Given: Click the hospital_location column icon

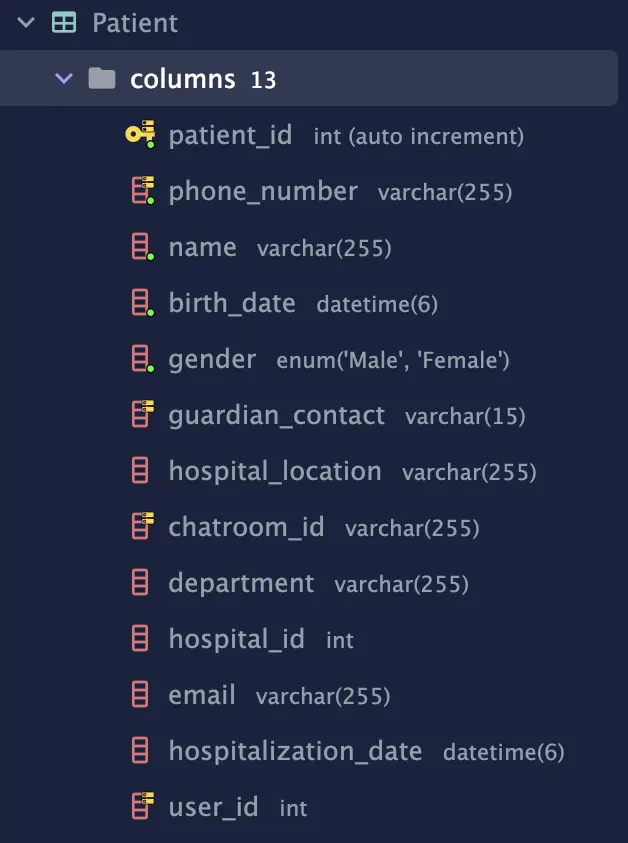Looking at the screenshot, I should (x=141, y=470).
